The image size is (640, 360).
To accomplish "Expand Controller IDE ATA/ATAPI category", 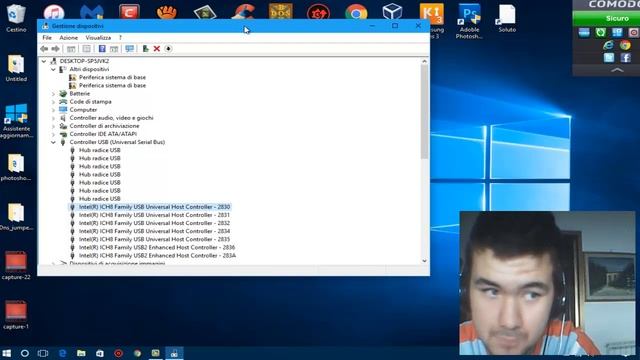I will tap(53, 134).
